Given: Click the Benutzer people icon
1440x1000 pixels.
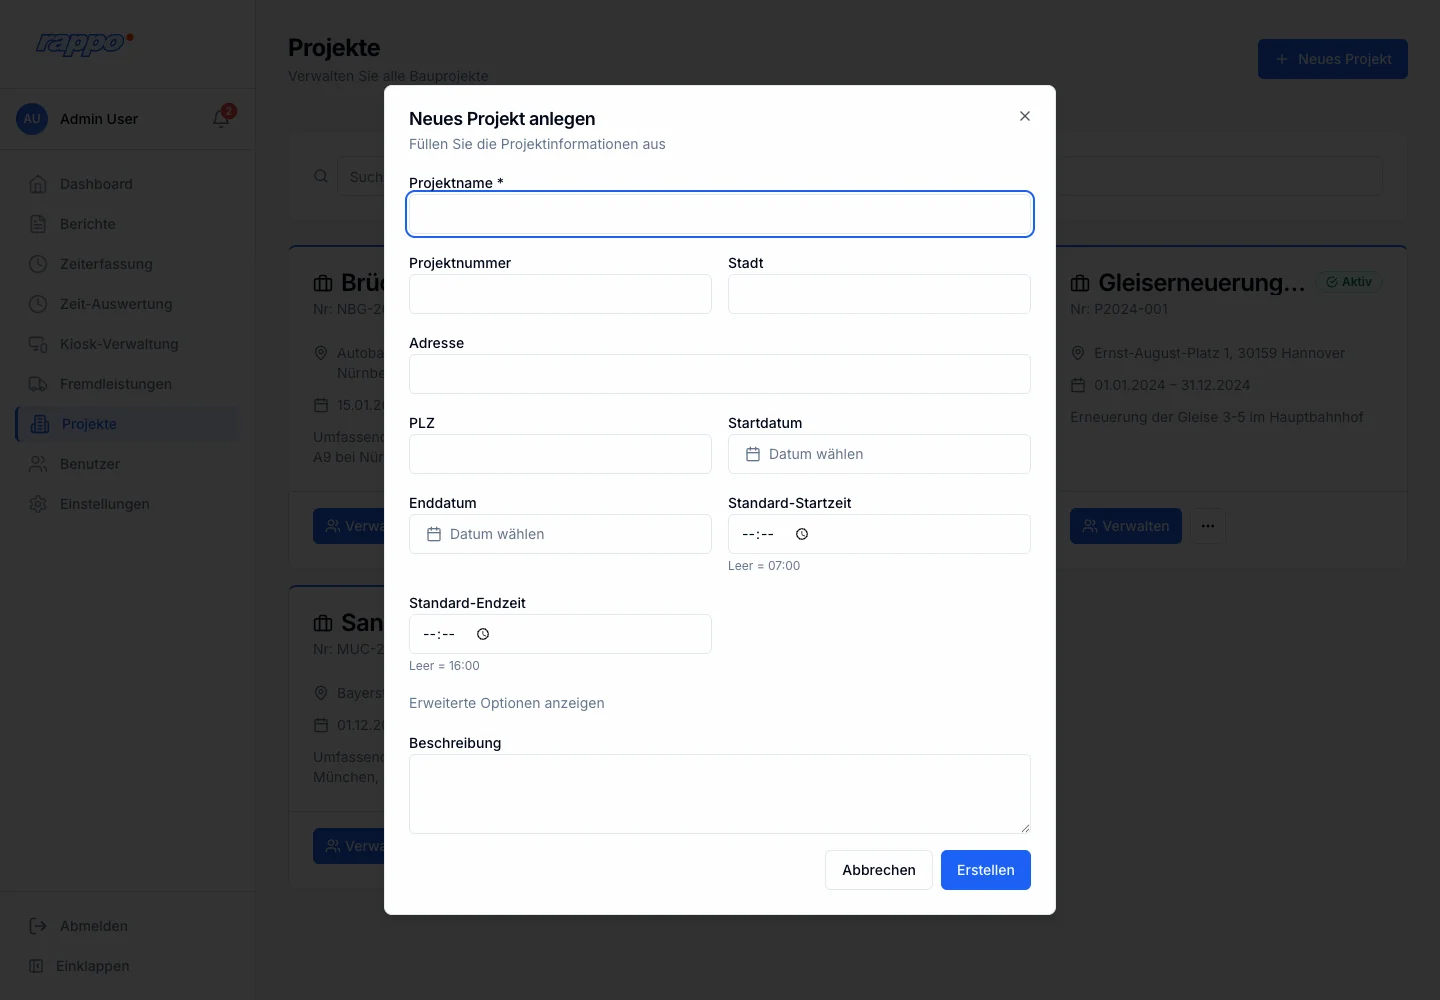Looking at the screenshot, I should pyautogui.click(x=38, y=464).
